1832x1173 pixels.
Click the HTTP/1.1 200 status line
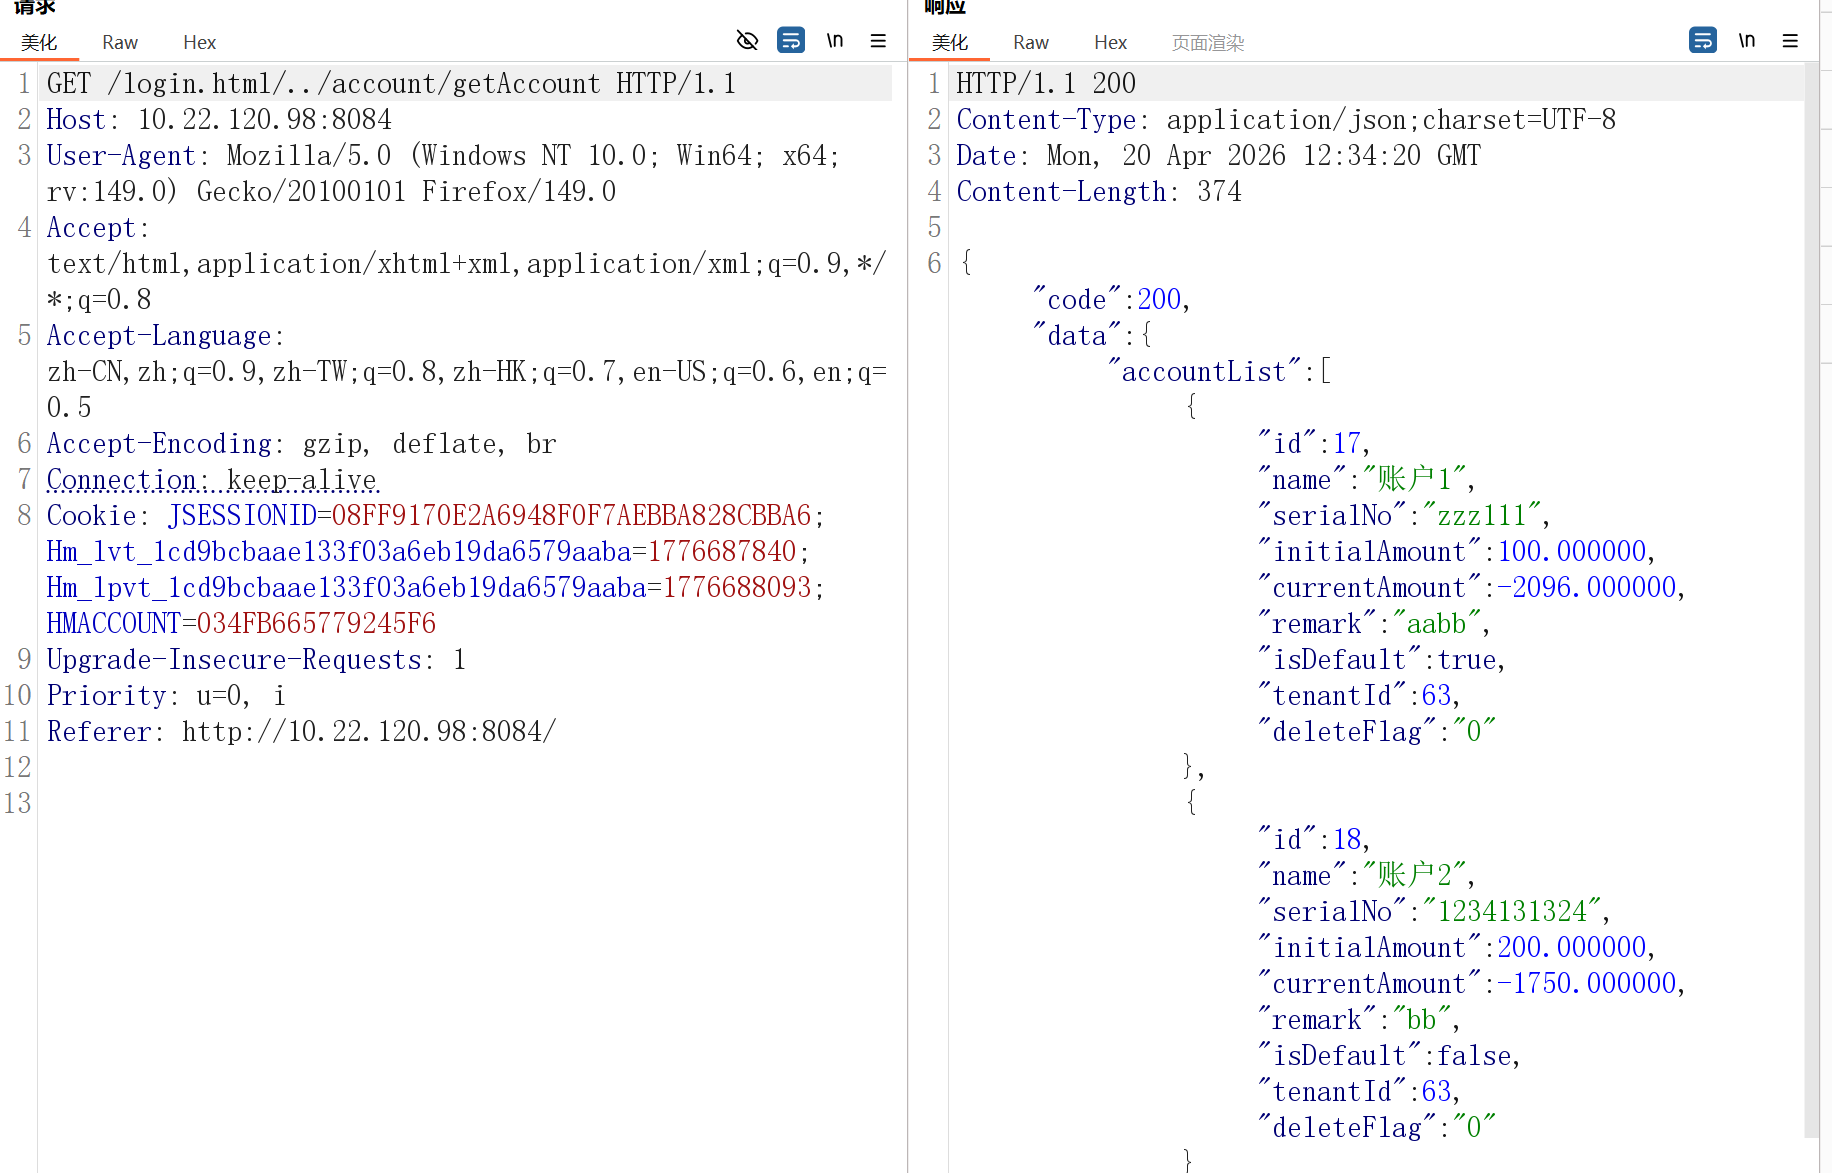coord(1046,83)
